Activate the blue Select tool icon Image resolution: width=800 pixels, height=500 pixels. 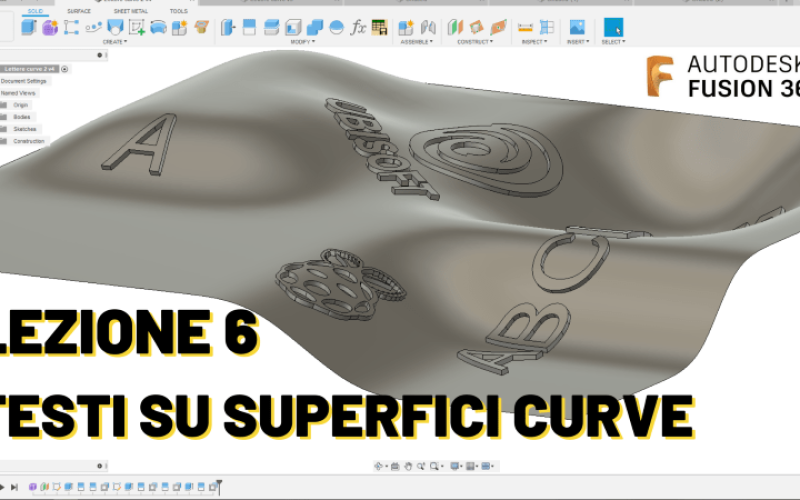613,27
